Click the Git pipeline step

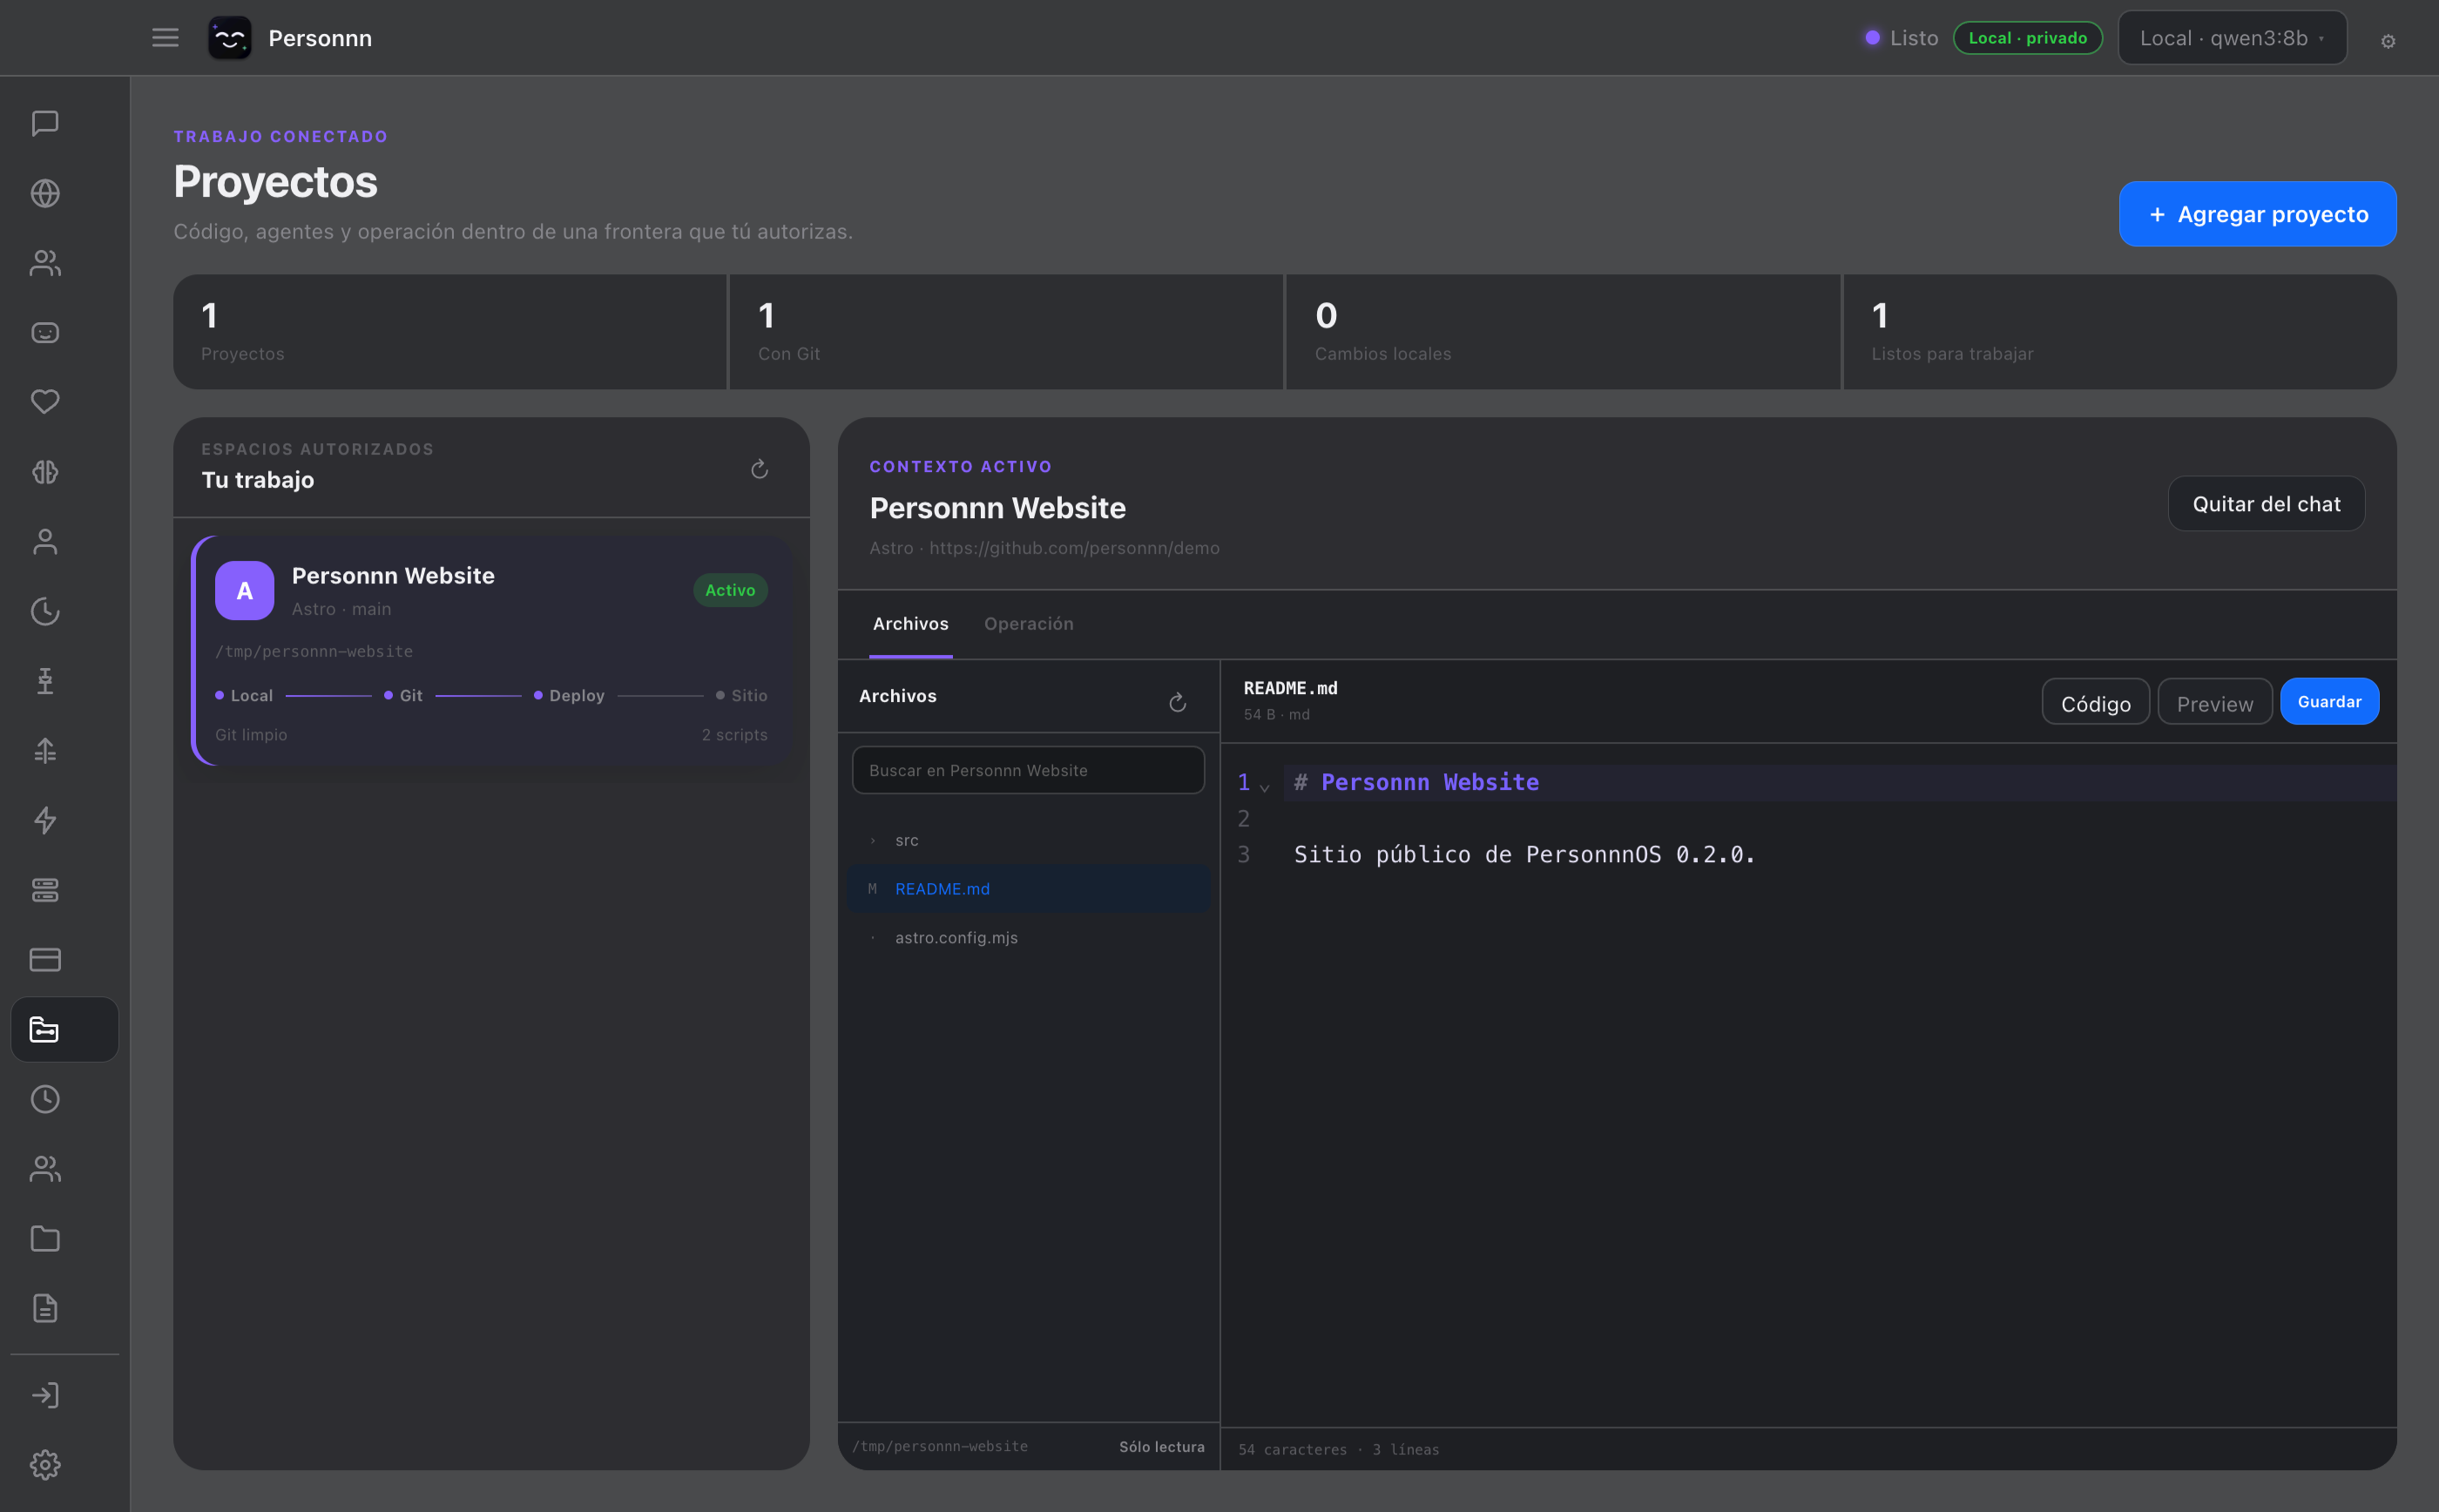(403, 696)
